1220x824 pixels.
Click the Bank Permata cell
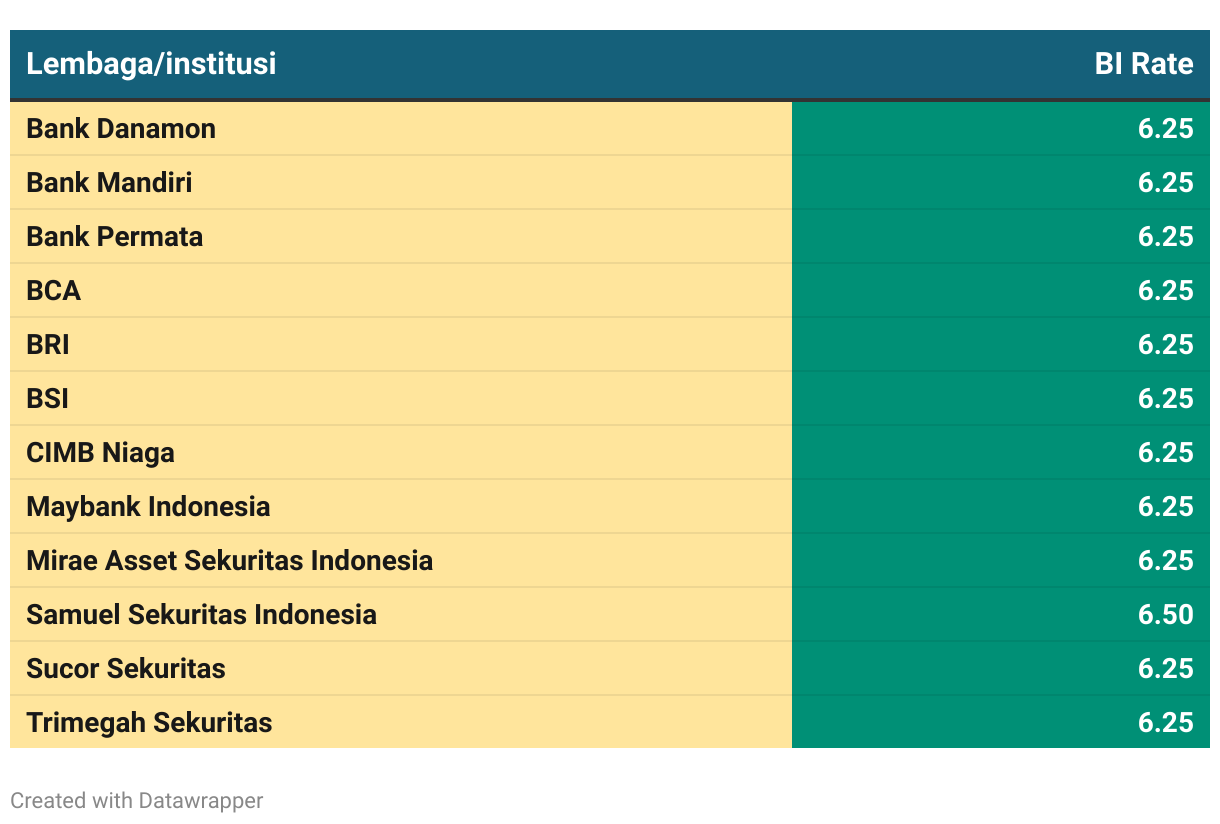(114, 237)
